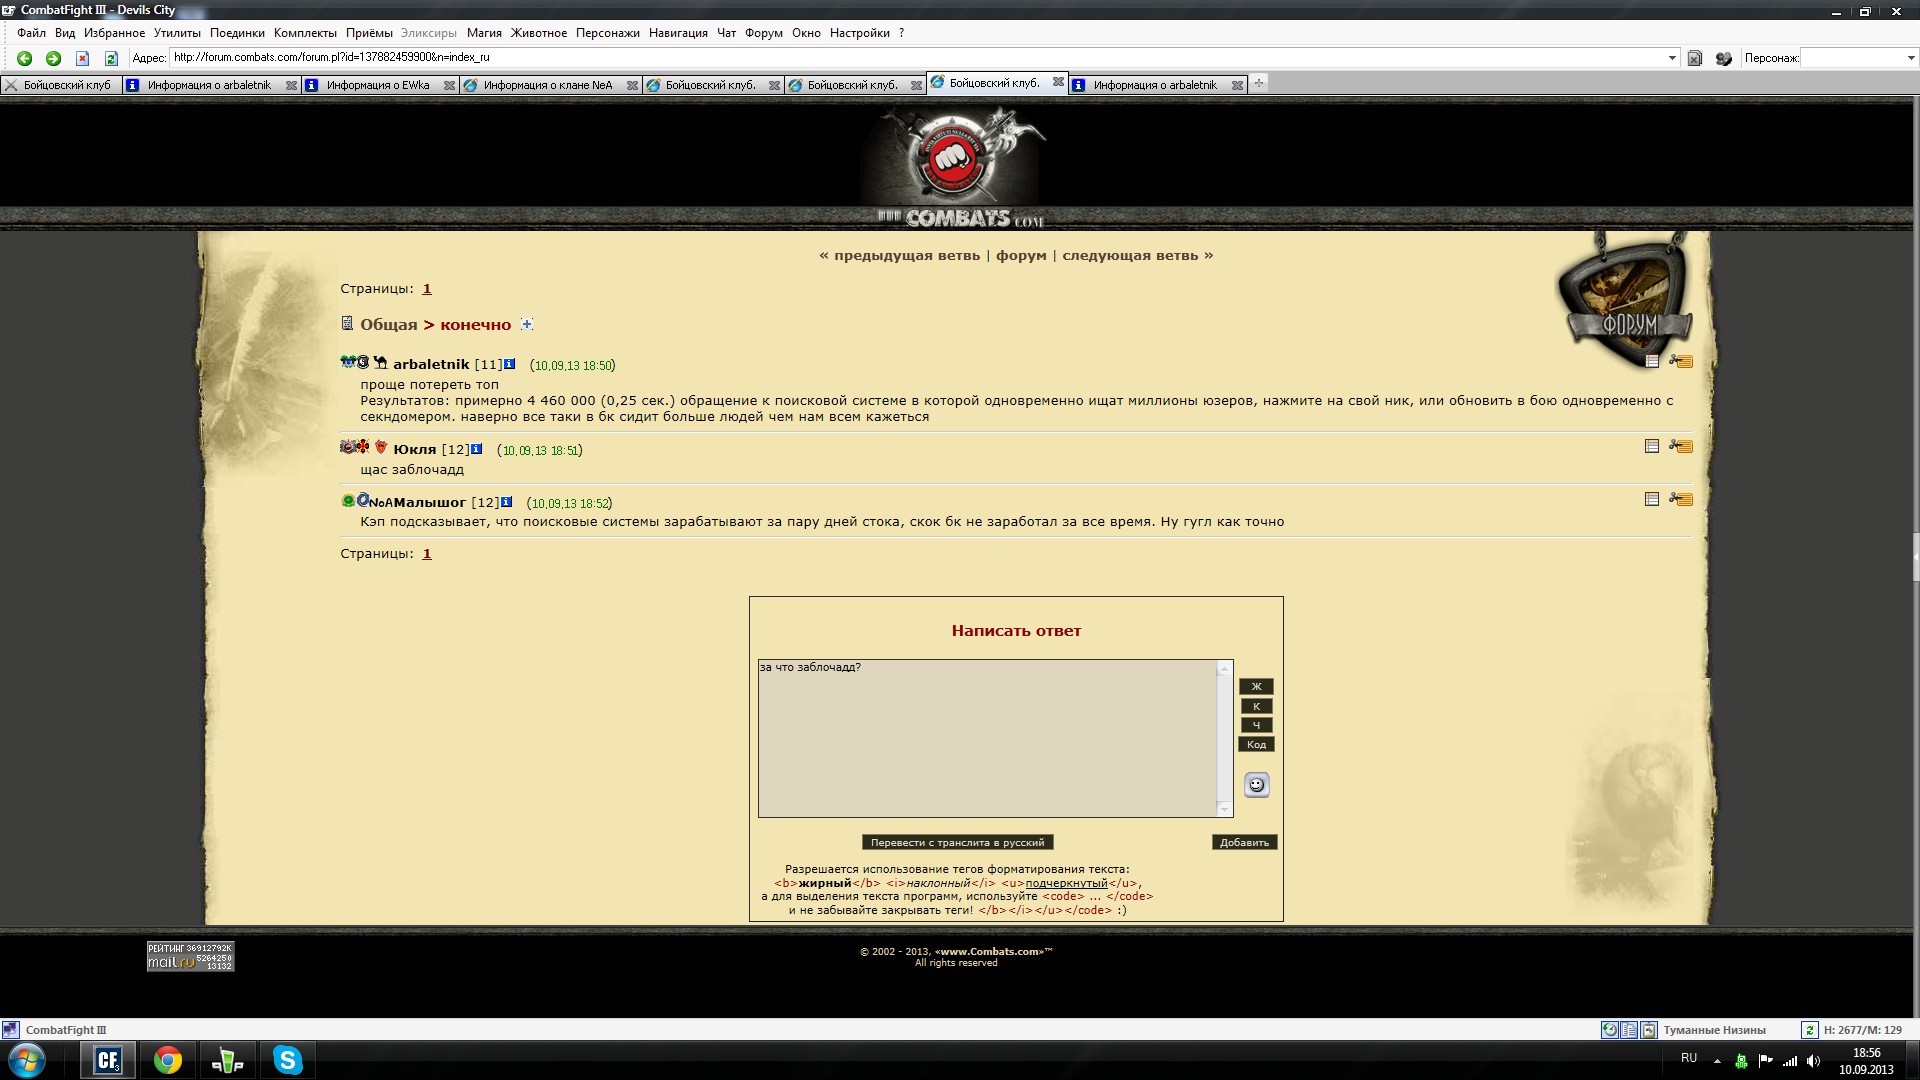This screenshot has width=1920, height=1080.
Task: Click clipboard icon in status bar
Action: tap(1649, 1030)
